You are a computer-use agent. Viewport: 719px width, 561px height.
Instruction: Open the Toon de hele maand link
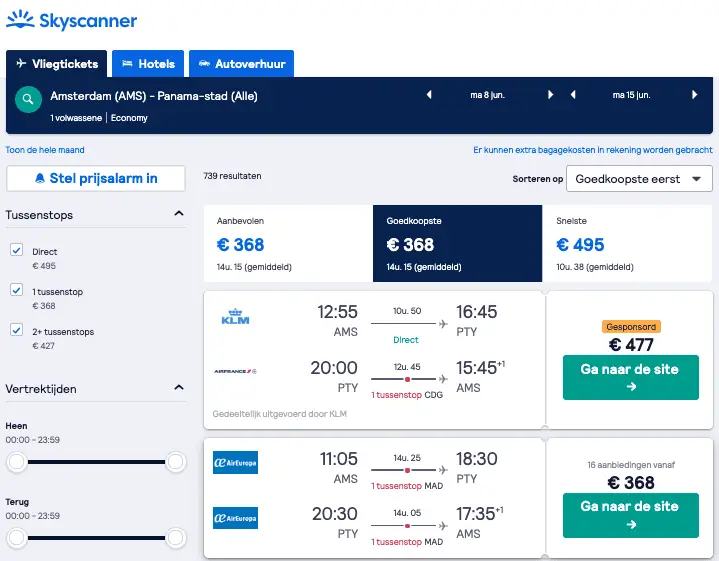(45, 150)
